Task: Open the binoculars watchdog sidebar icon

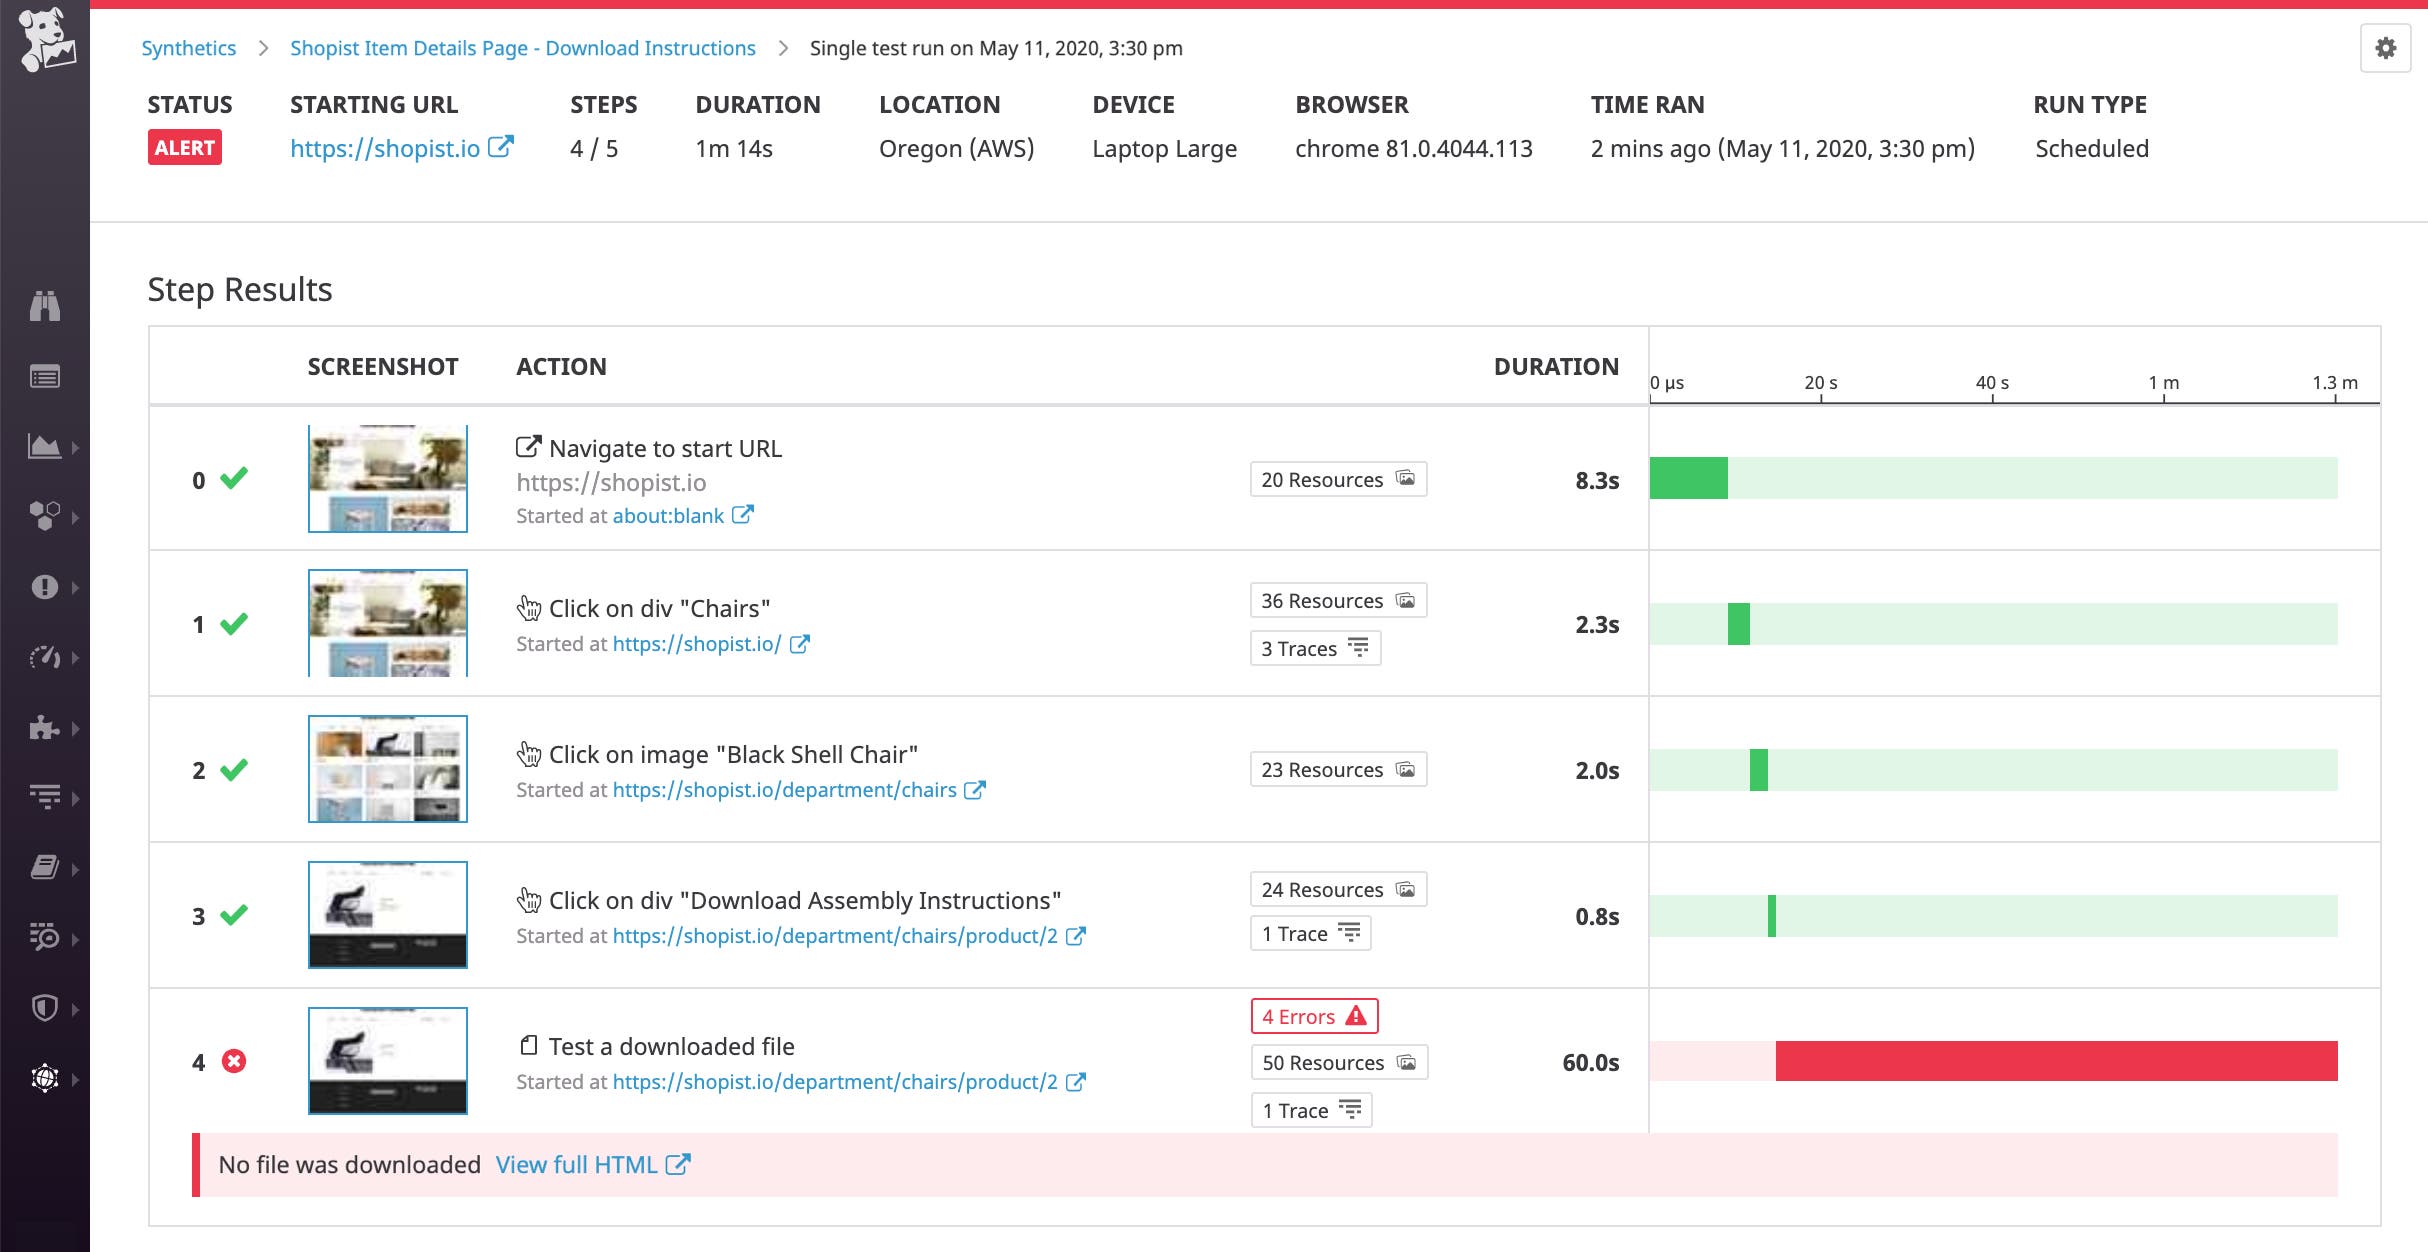Action: [x=45, y=306]
